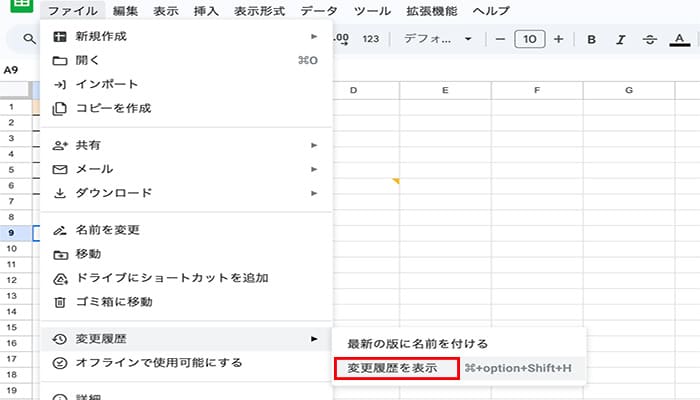Expand the ダウンロード submenu arrow
Image resolution: width=700 pixels, height=400 pixels.
pyautogui.click(x=314, y=193)
